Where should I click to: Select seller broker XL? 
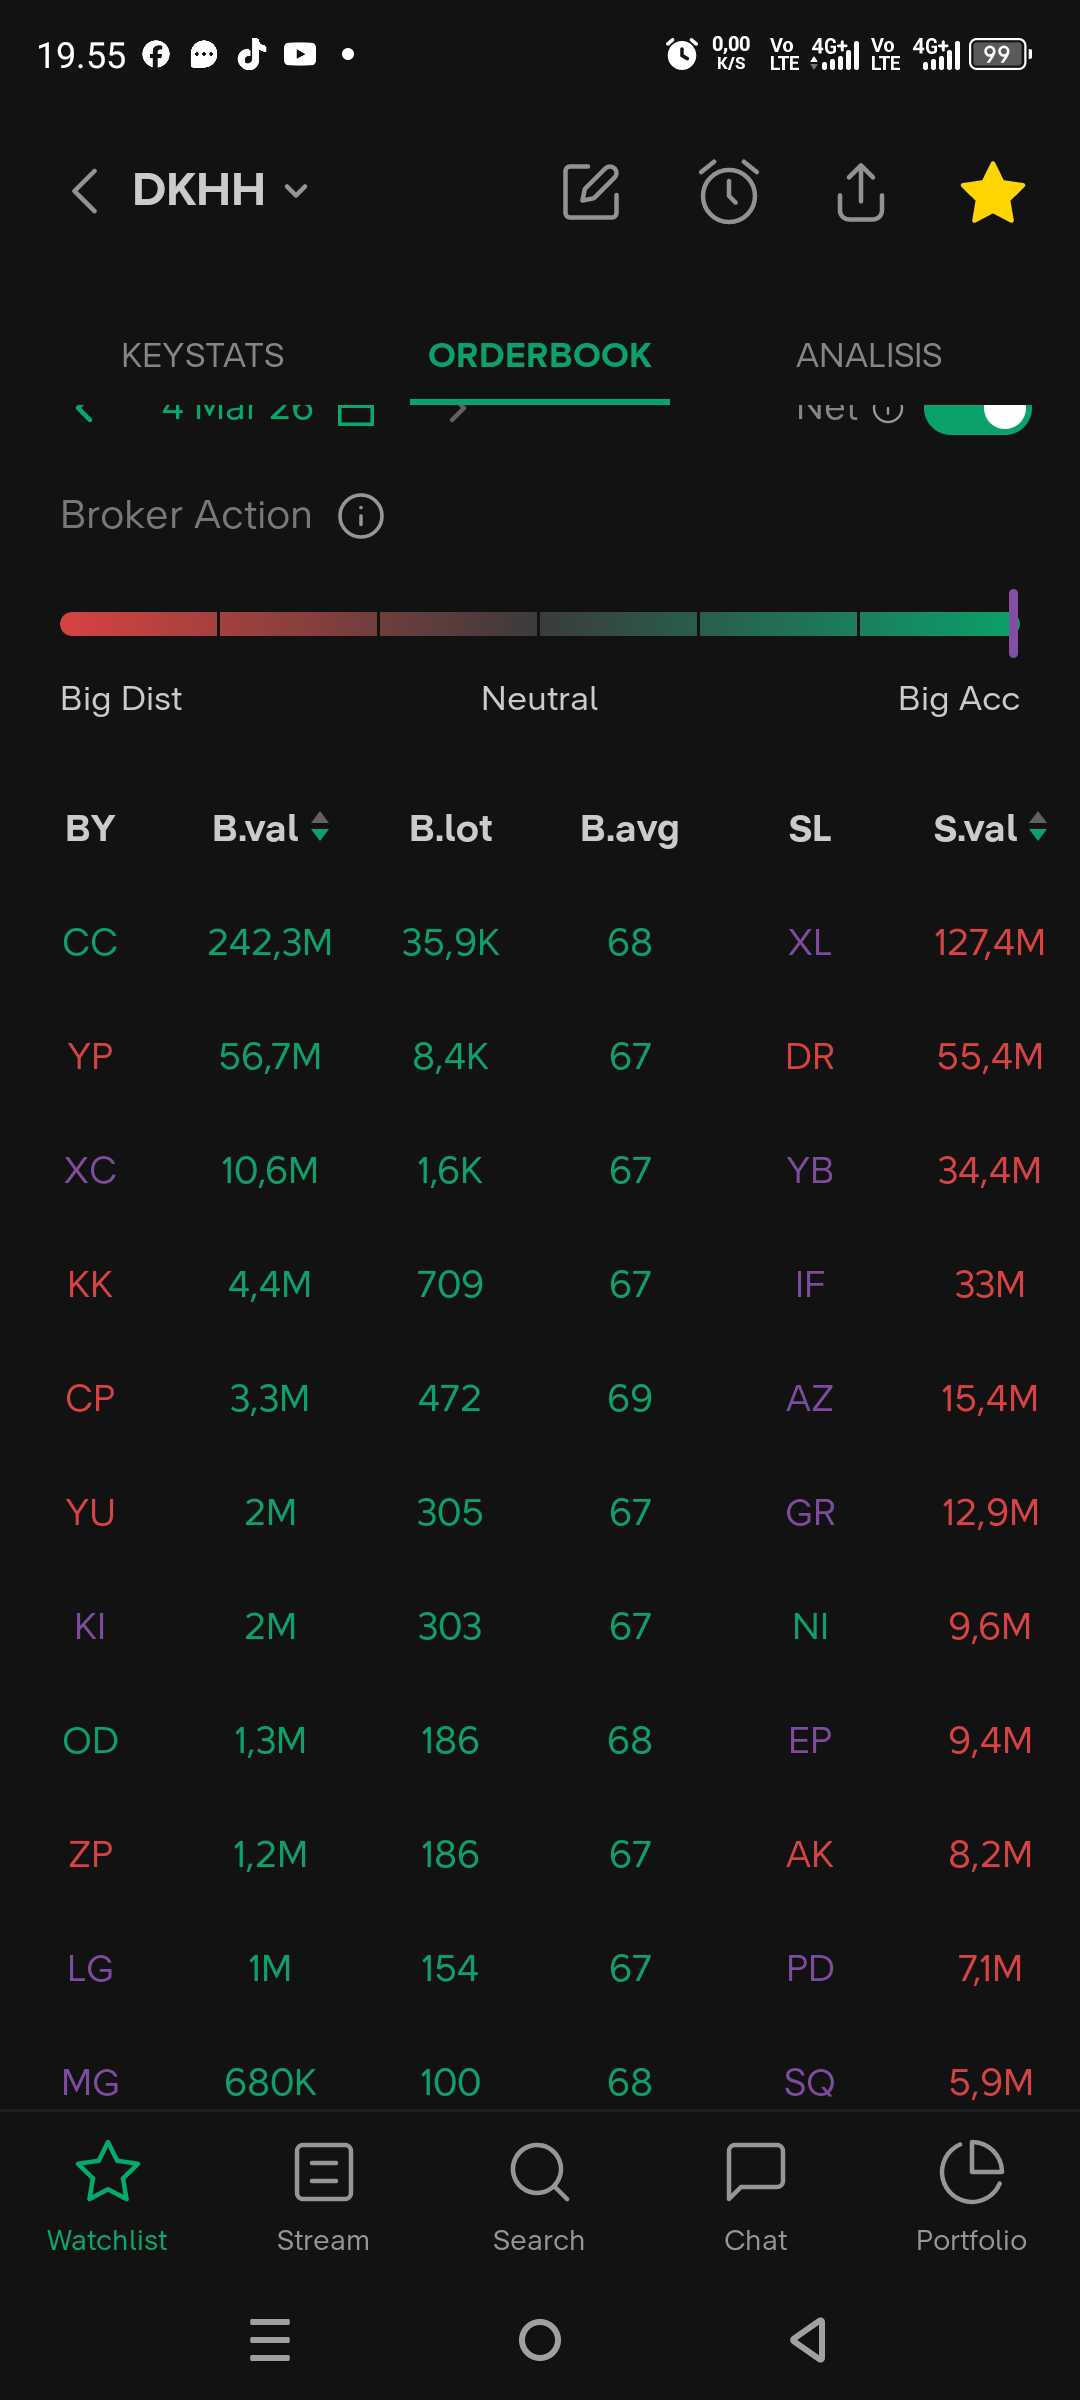[x=809, y=942]
